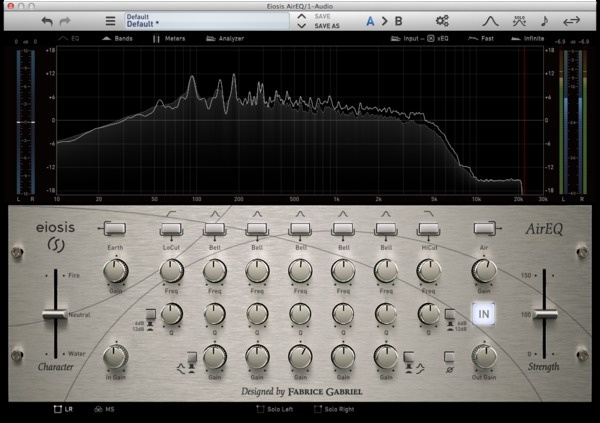600x423 pixels.
Task: Step presets with the up/down chevrons
Action: coord(302,20)
